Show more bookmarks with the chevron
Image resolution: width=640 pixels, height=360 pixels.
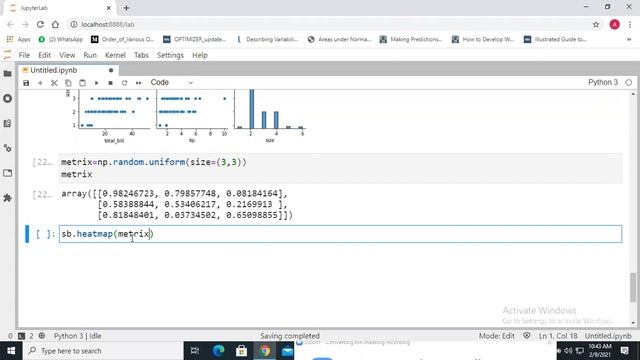(x=629, y=39)
